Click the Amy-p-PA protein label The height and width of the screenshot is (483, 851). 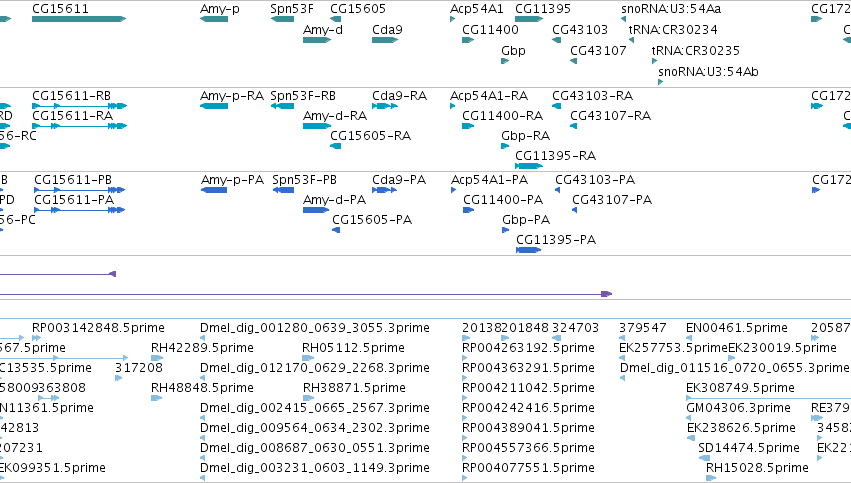tap(232, 180)
